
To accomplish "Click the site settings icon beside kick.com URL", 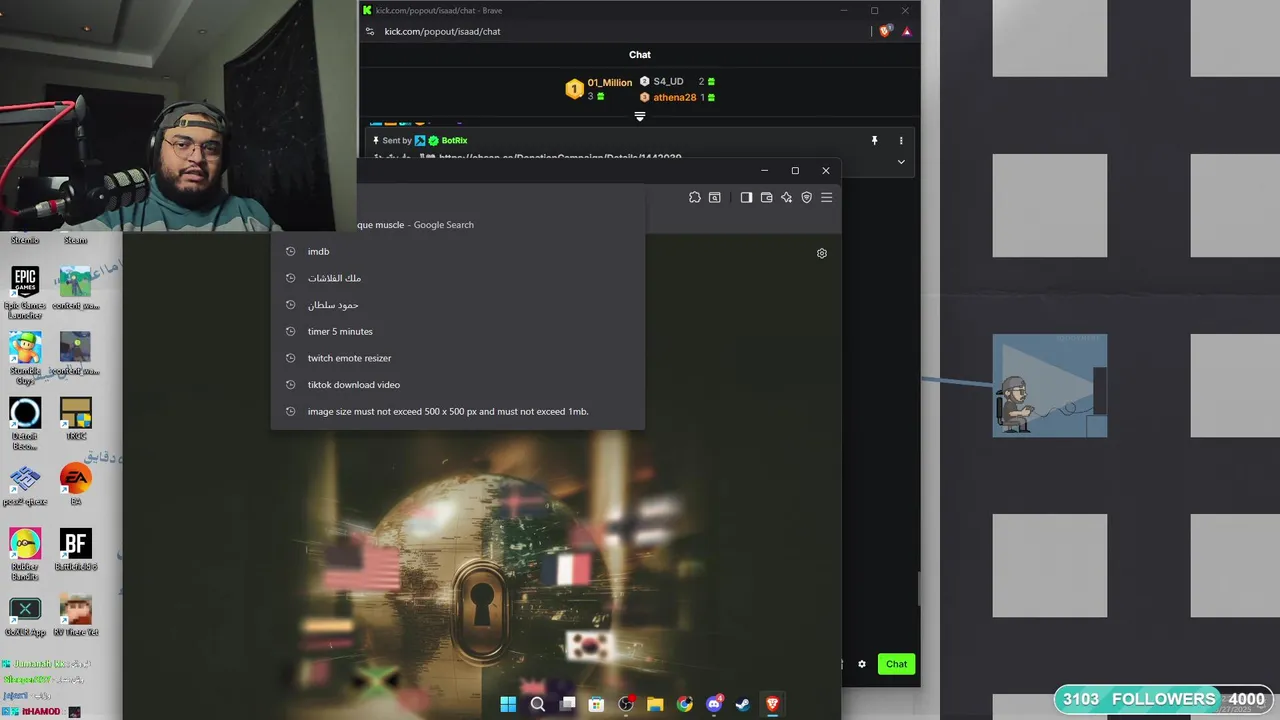I will [370, 31].
